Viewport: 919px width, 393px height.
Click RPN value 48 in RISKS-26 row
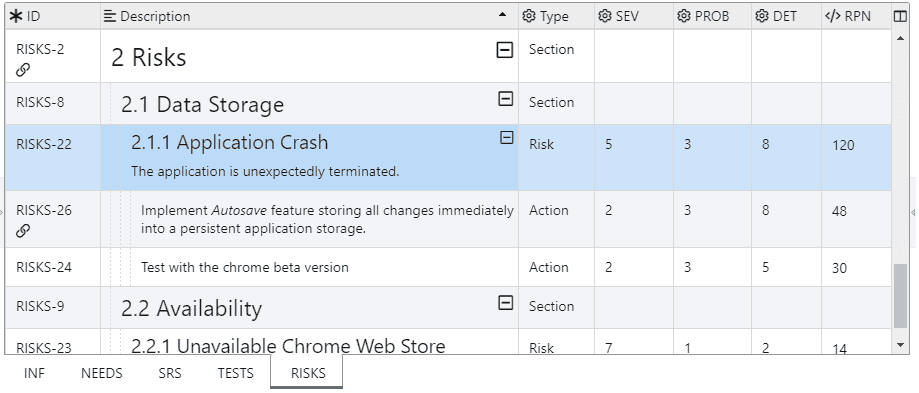click(839, 211)
